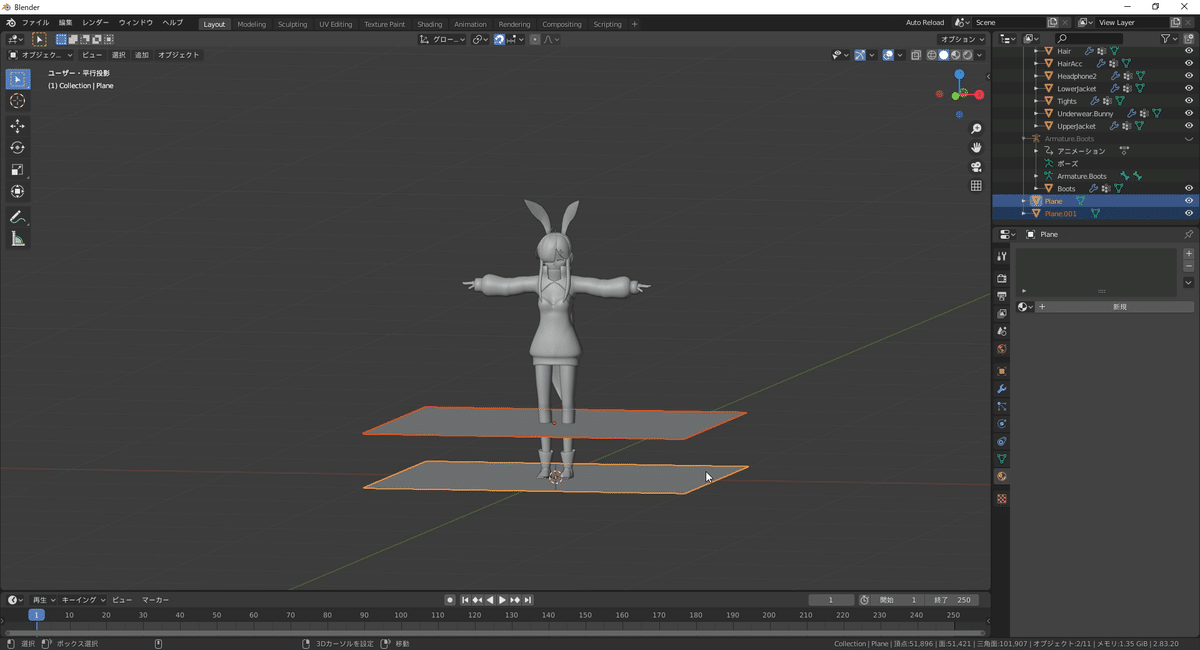This screenshot has width=1200, height=650.
Task: Open the レンダー menu
Action: pos(95,21)
